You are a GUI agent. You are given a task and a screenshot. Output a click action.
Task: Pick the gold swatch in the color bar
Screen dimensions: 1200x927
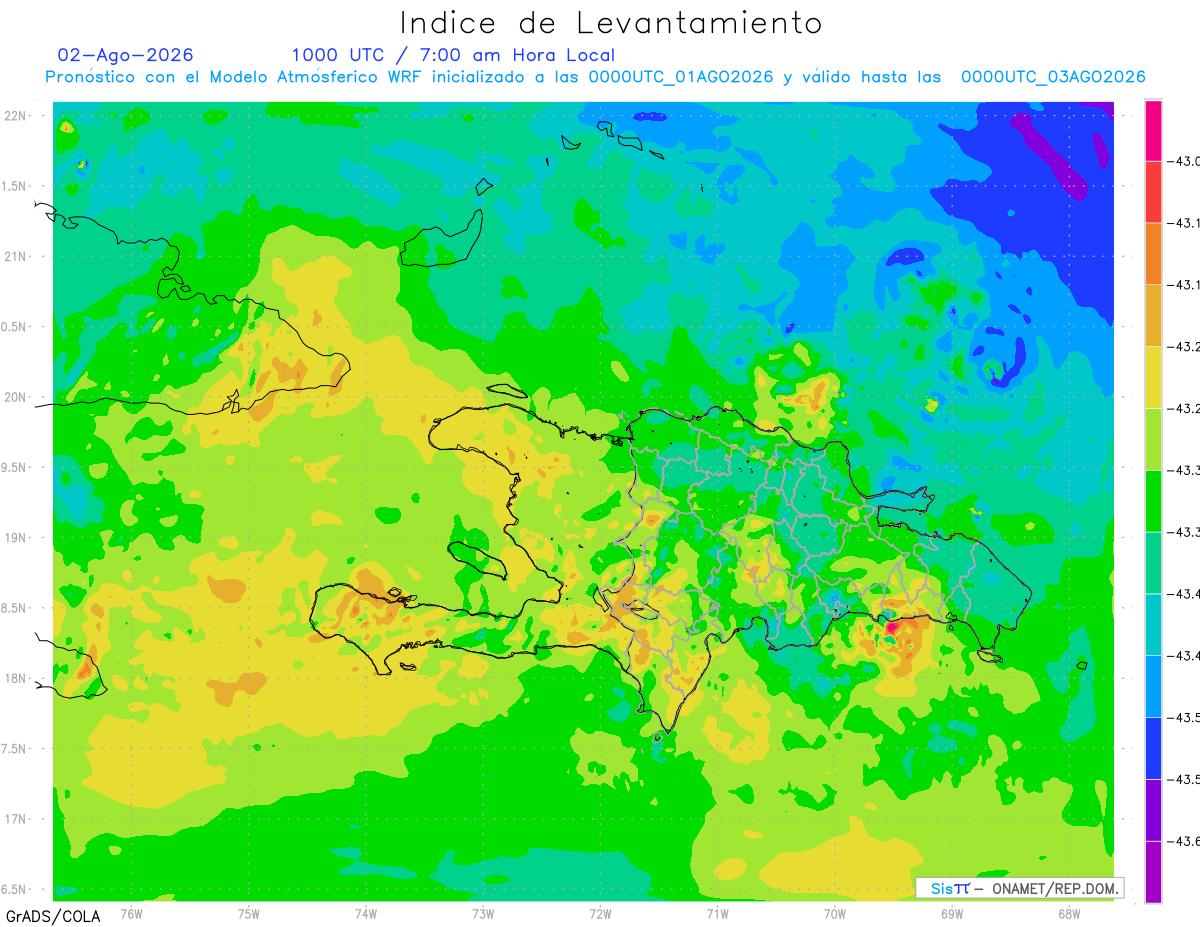tap(1153, 315)
